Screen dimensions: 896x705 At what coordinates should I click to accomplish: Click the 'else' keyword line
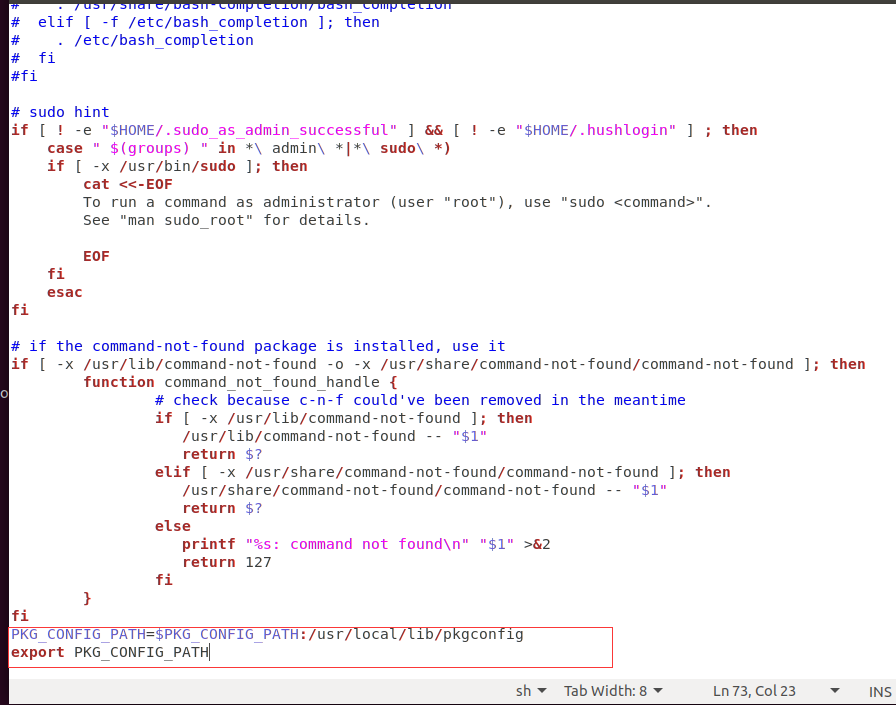coord(173,526)
